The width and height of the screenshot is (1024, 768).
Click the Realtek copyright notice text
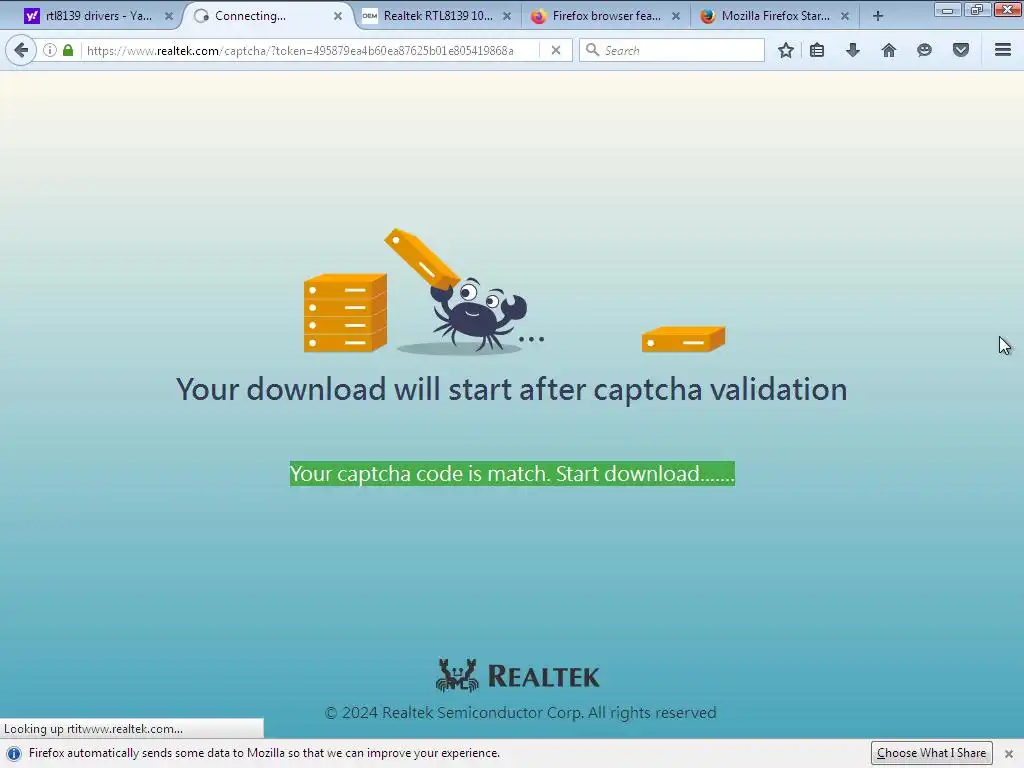click(520, 712)
